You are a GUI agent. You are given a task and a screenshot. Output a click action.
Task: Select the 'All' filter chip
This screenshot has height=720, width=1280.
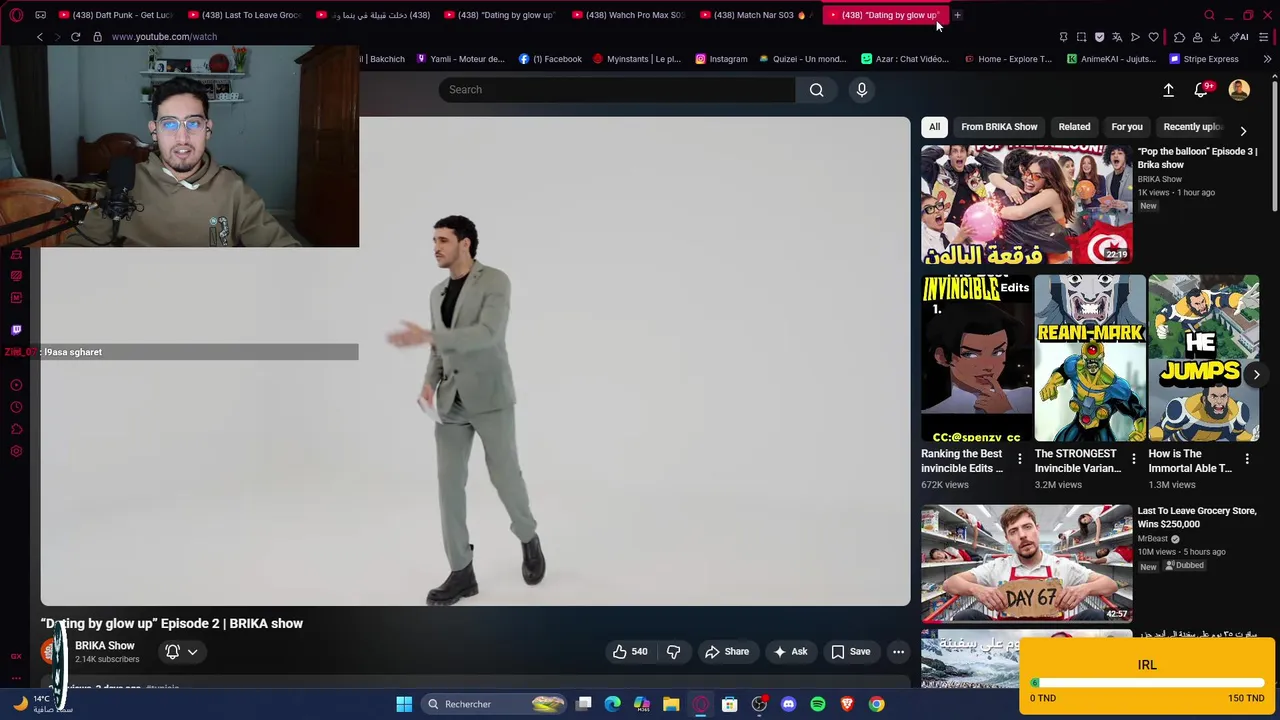pyautogui.click(x=934, y=127)
